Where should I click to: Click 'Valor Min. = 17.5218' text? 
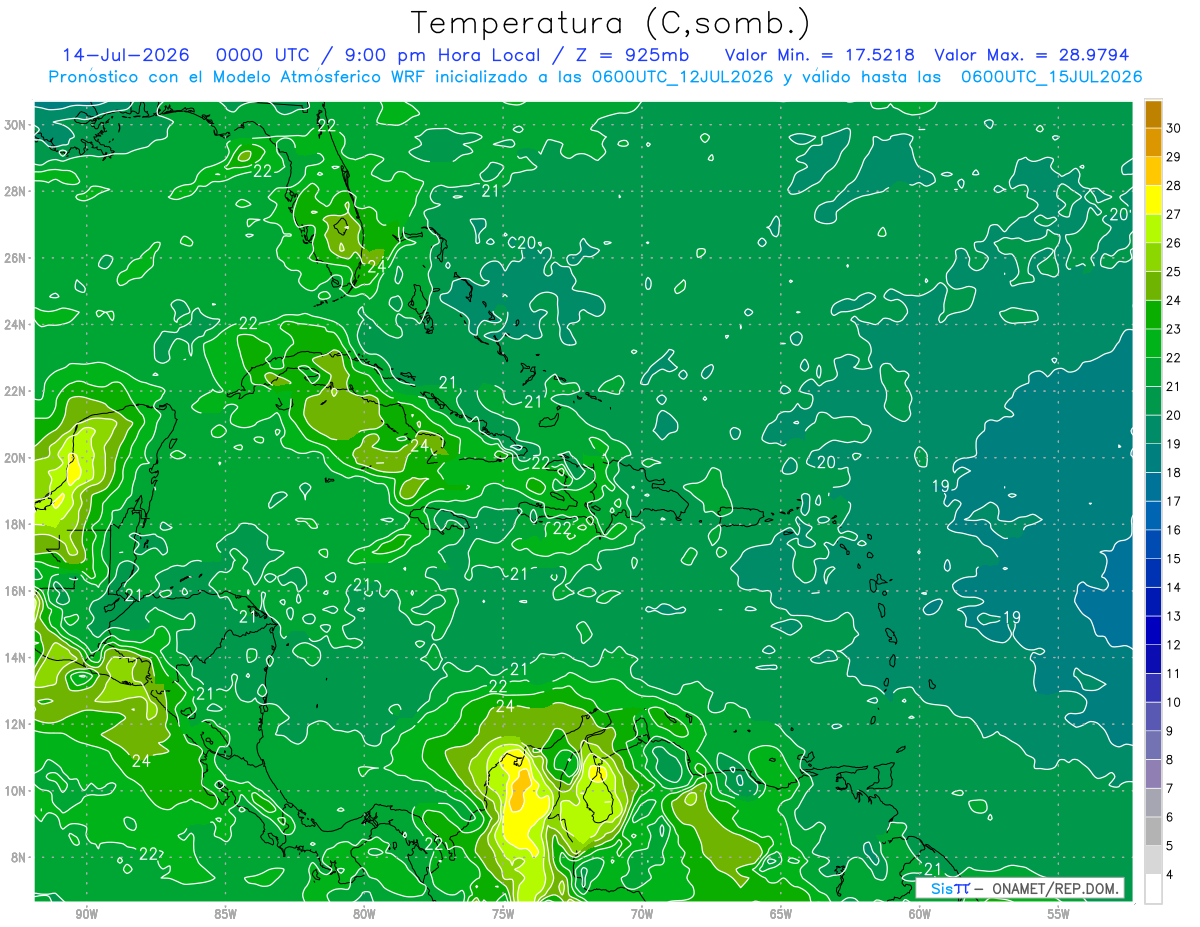[x=820, y=55]
